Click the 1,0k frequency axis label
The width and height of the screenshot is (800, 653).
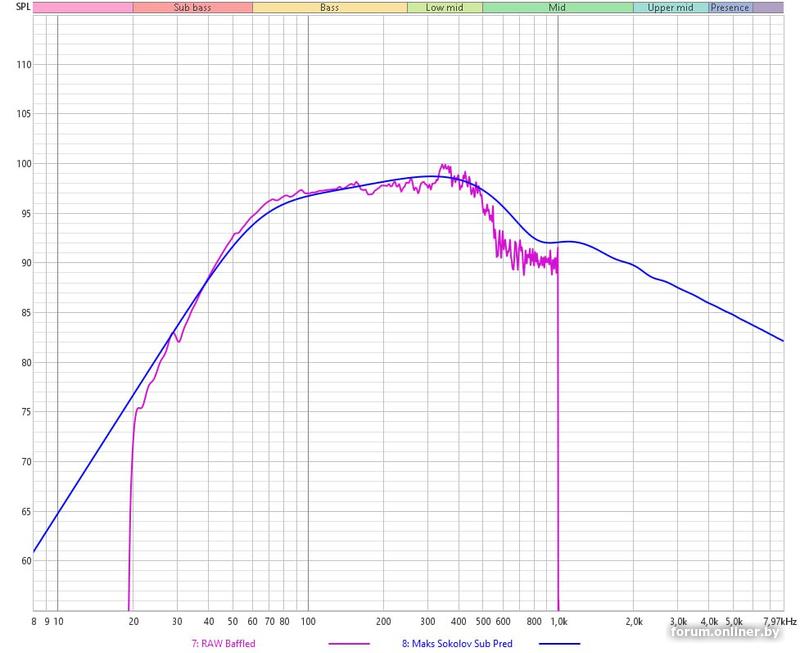[x=557, y=620]
